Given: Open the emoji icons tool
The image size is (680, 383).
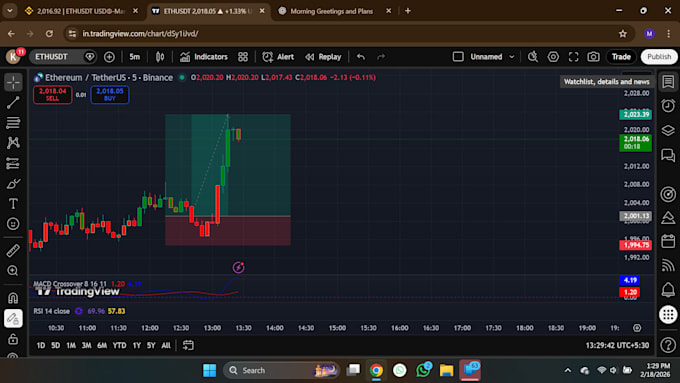Looking at the screenshot, I should click(13, 224).
